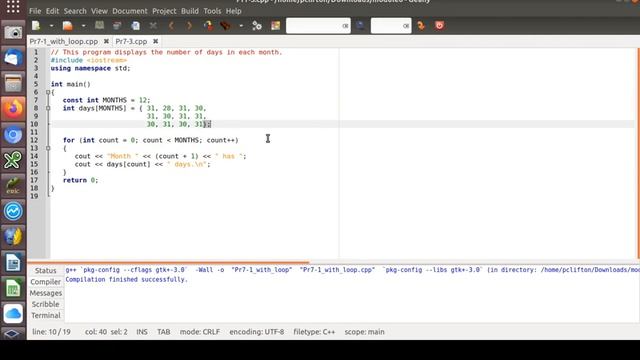Click the g++ pkg-config compiler command line

coord(352,270)
